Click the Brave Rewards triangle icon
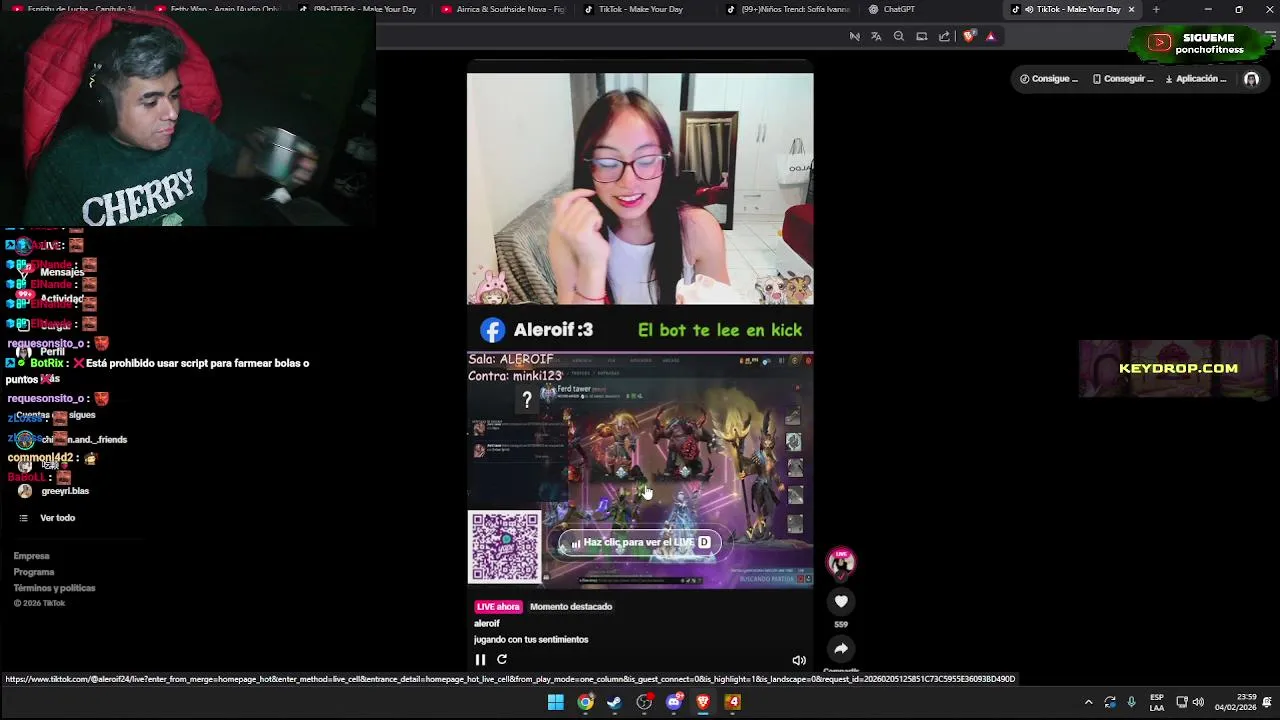The width and height of the screenshot is (1280, 720). [991, 36]
